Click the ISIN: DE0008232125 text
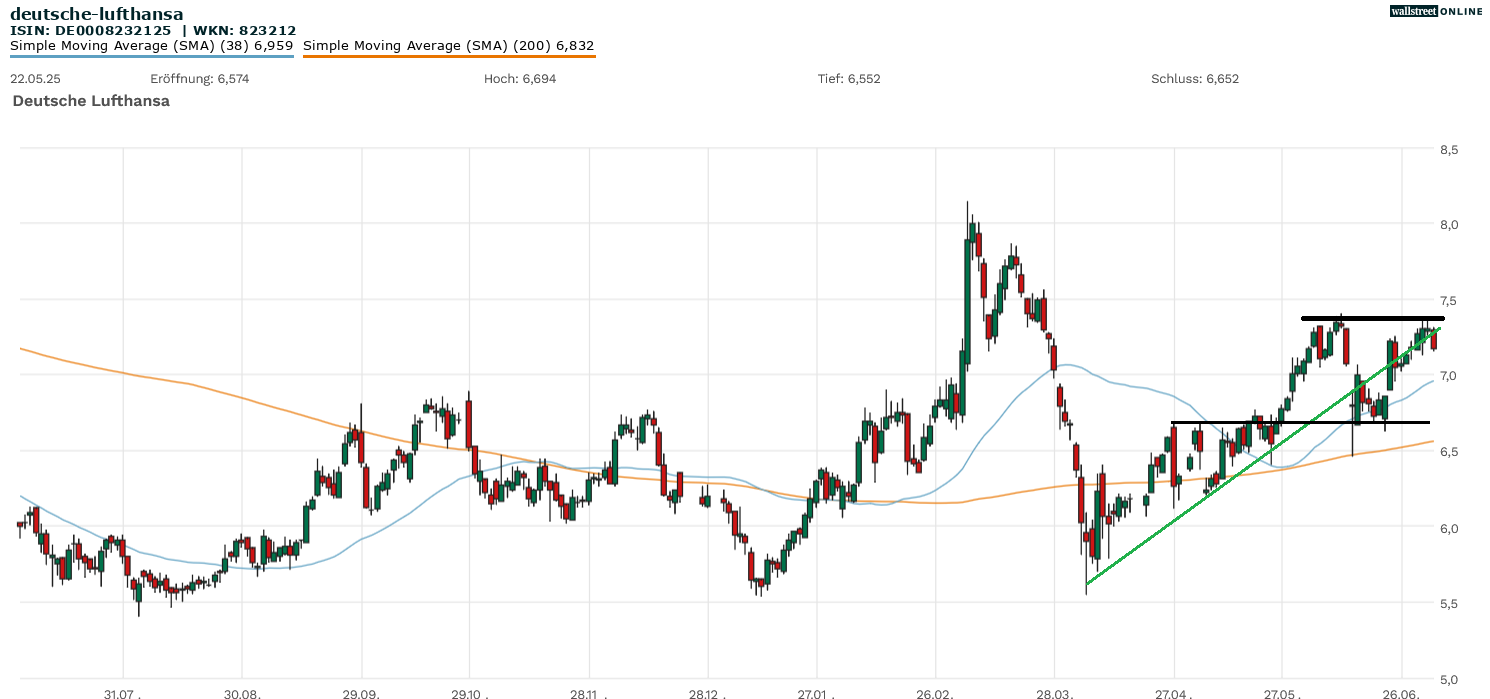Image resolution: width=1490 pixels, height=699 pixels. coord(91,30)
